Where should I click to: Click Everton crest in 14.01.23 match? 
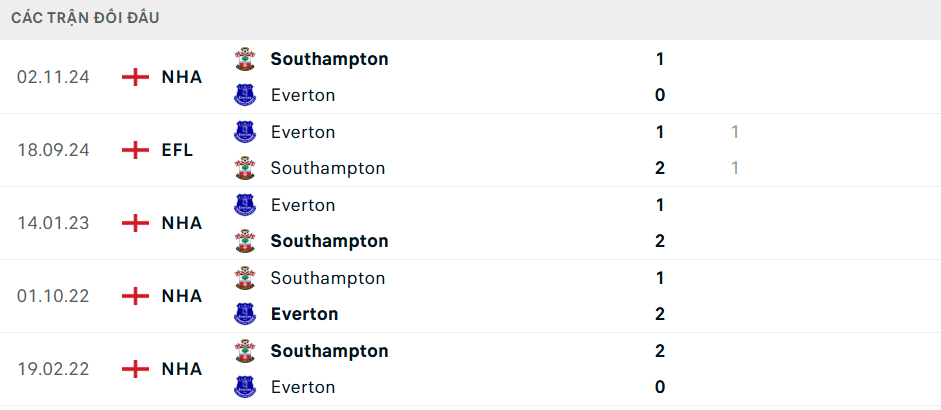click(245, 205)
